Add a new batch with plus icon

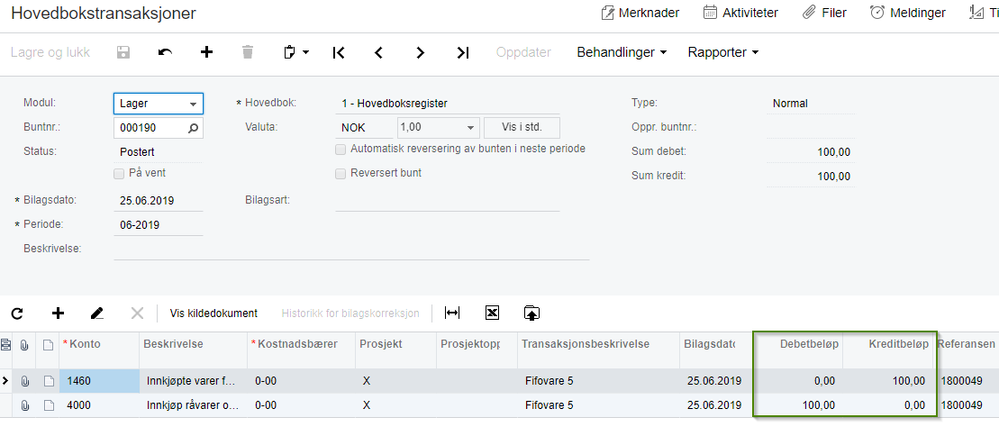click(x=207, y=52)
